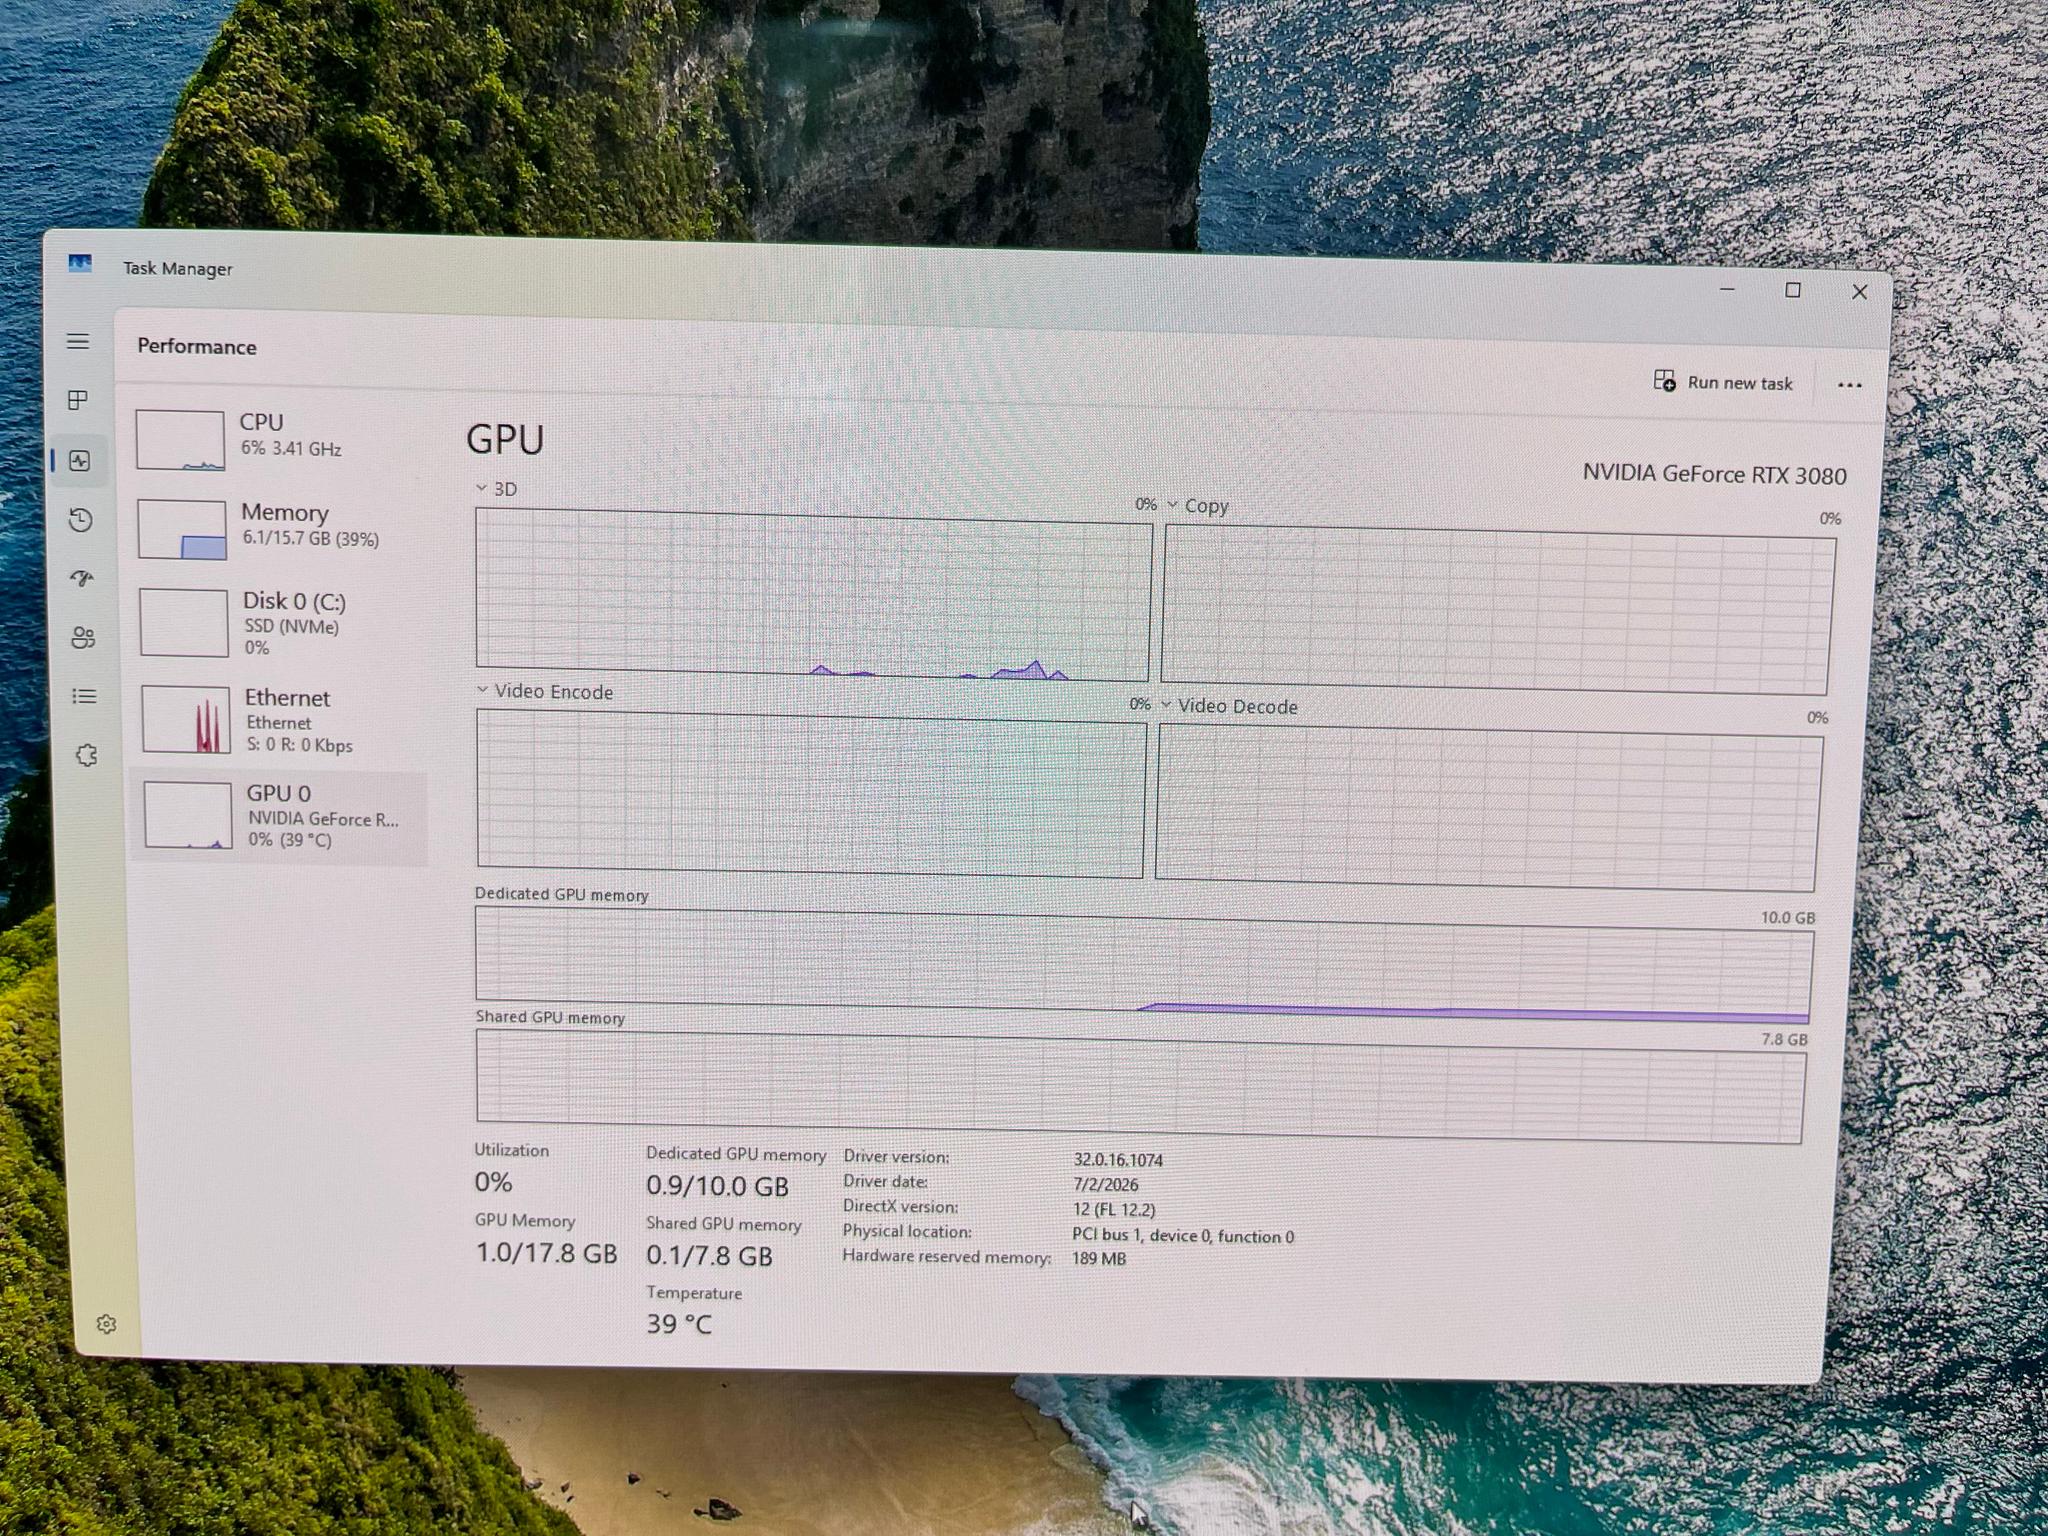Open Task Manager Settings gear
The image size is (2048, 1536).
tap(106, 1324)
